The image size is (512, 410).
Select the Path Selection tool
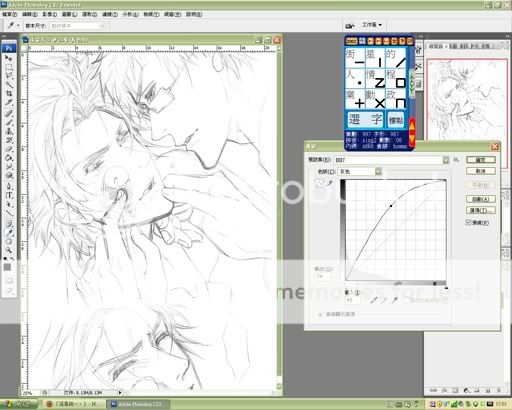click(x=9, y=204)
